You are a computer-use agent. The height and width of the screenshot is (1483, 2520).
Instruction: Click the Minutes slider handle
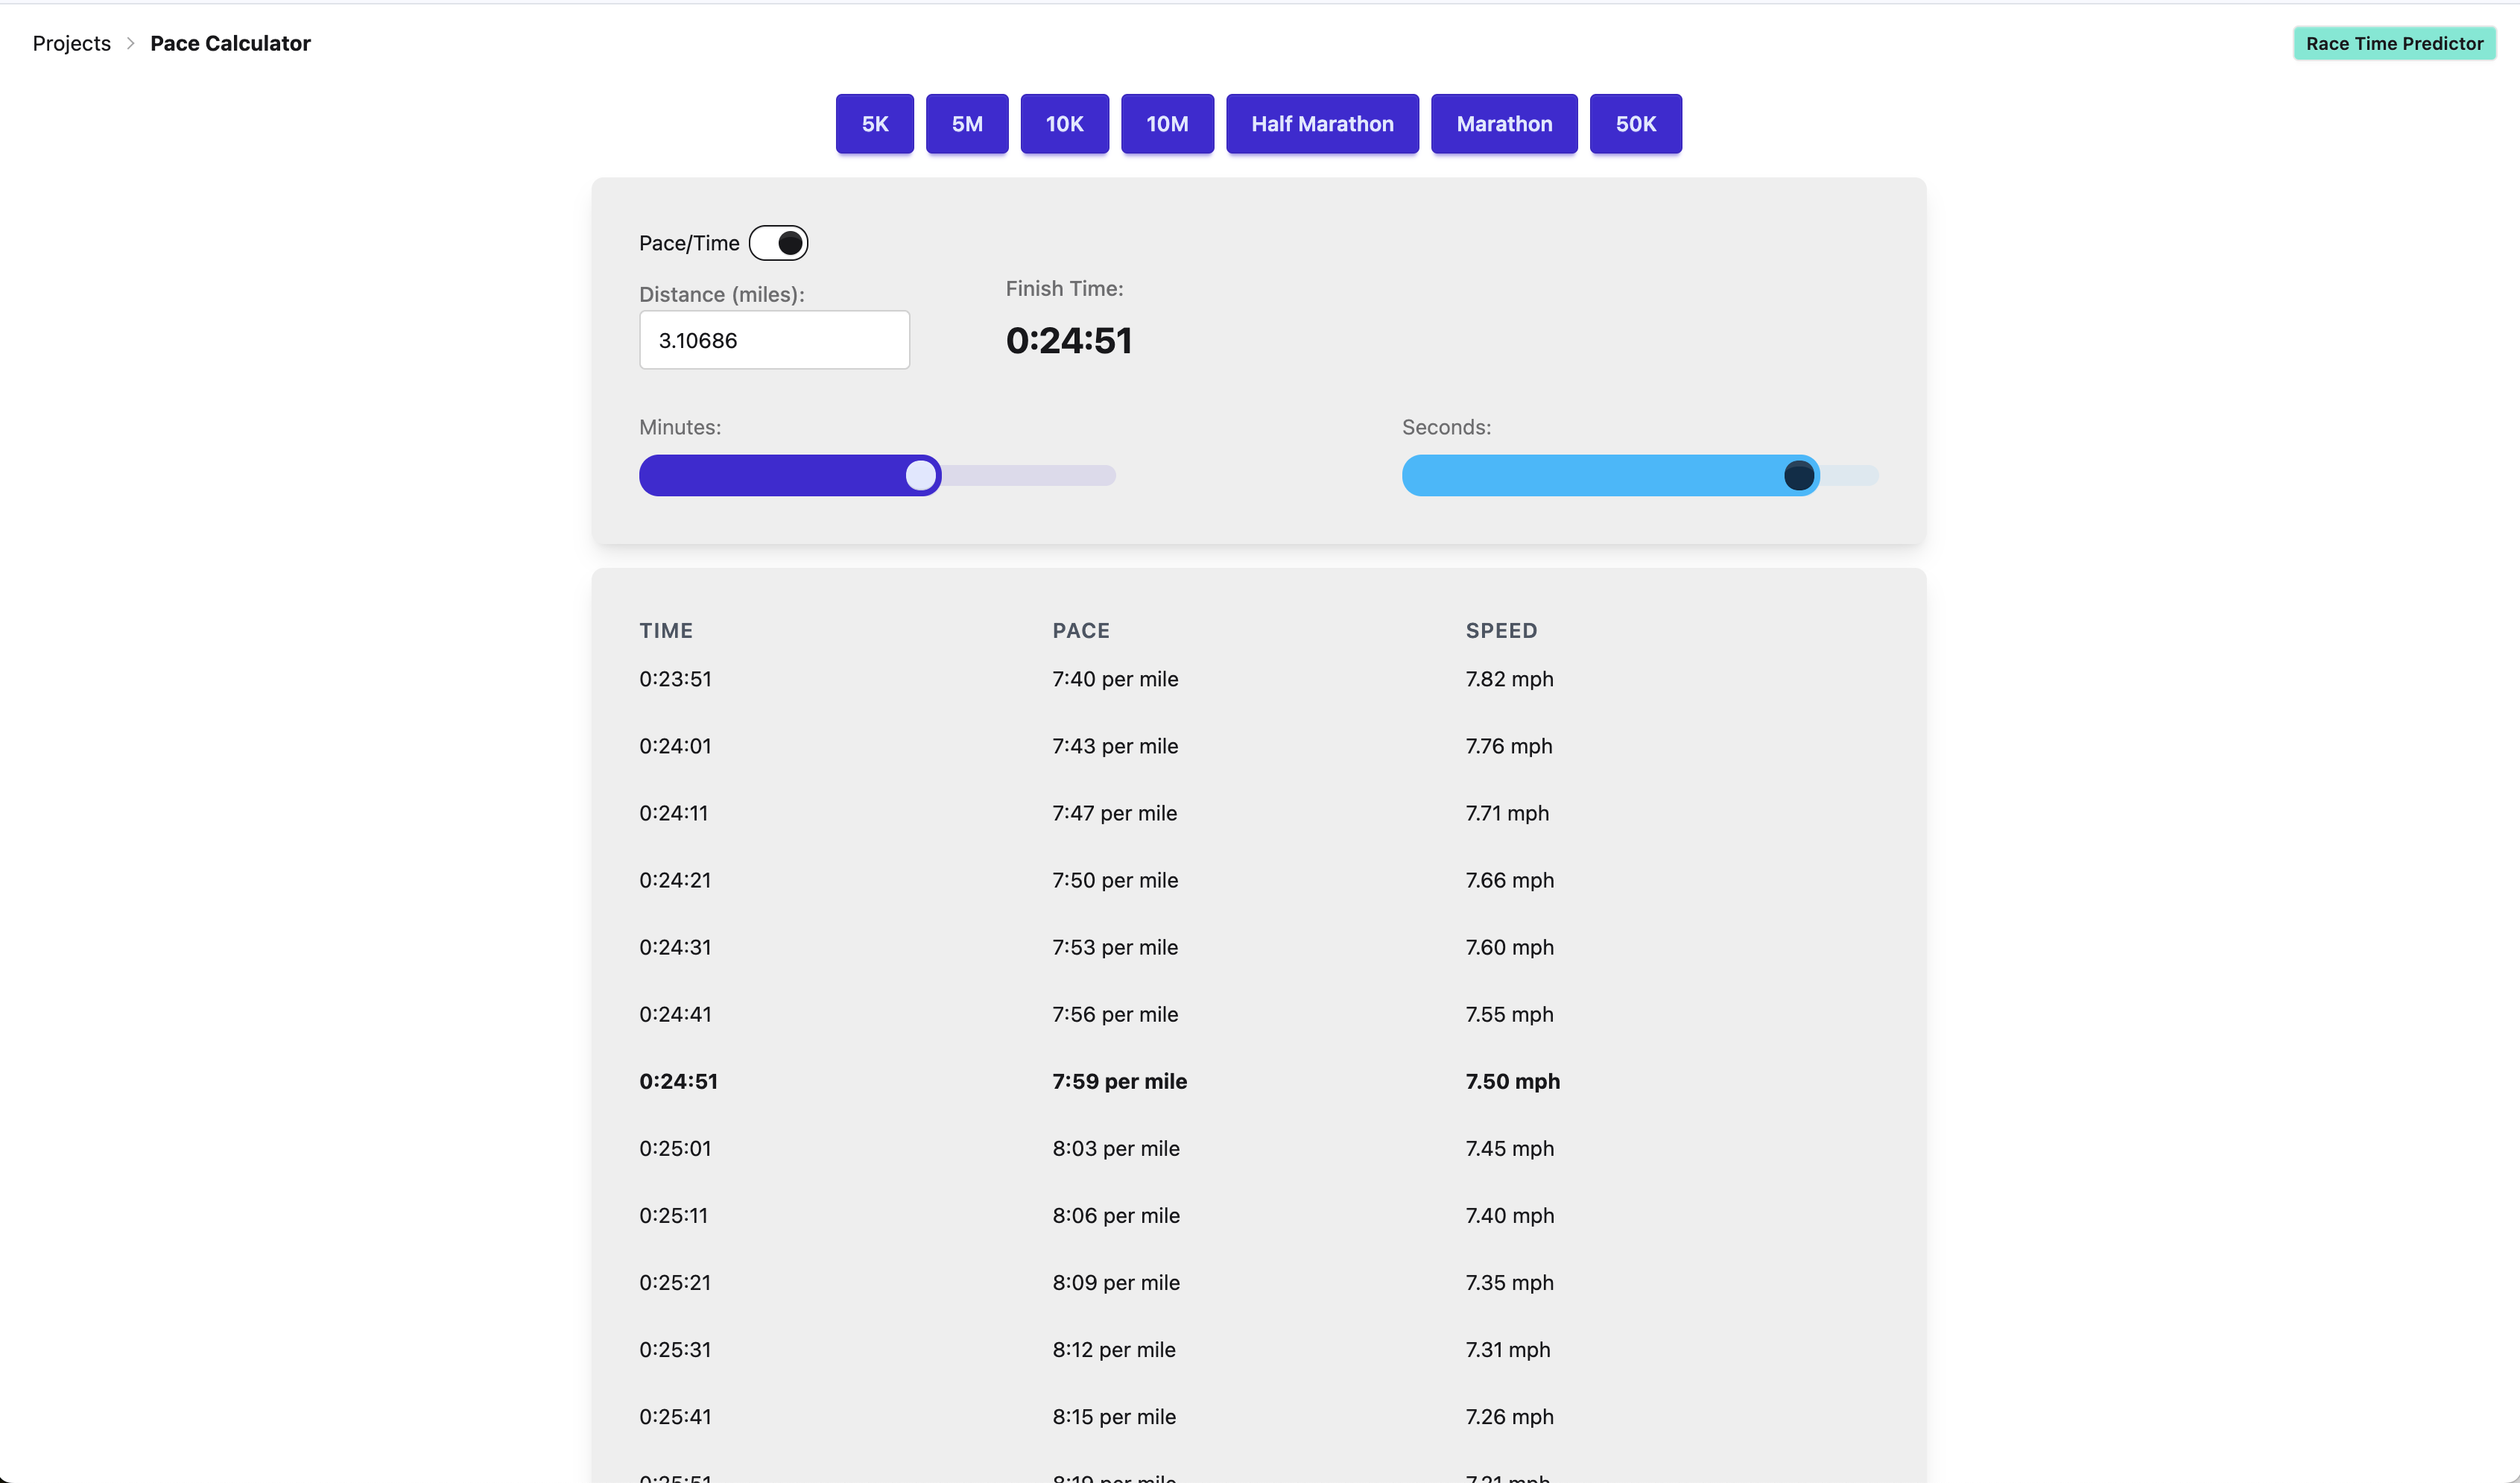pyautogui.click(x=921, y=475)
